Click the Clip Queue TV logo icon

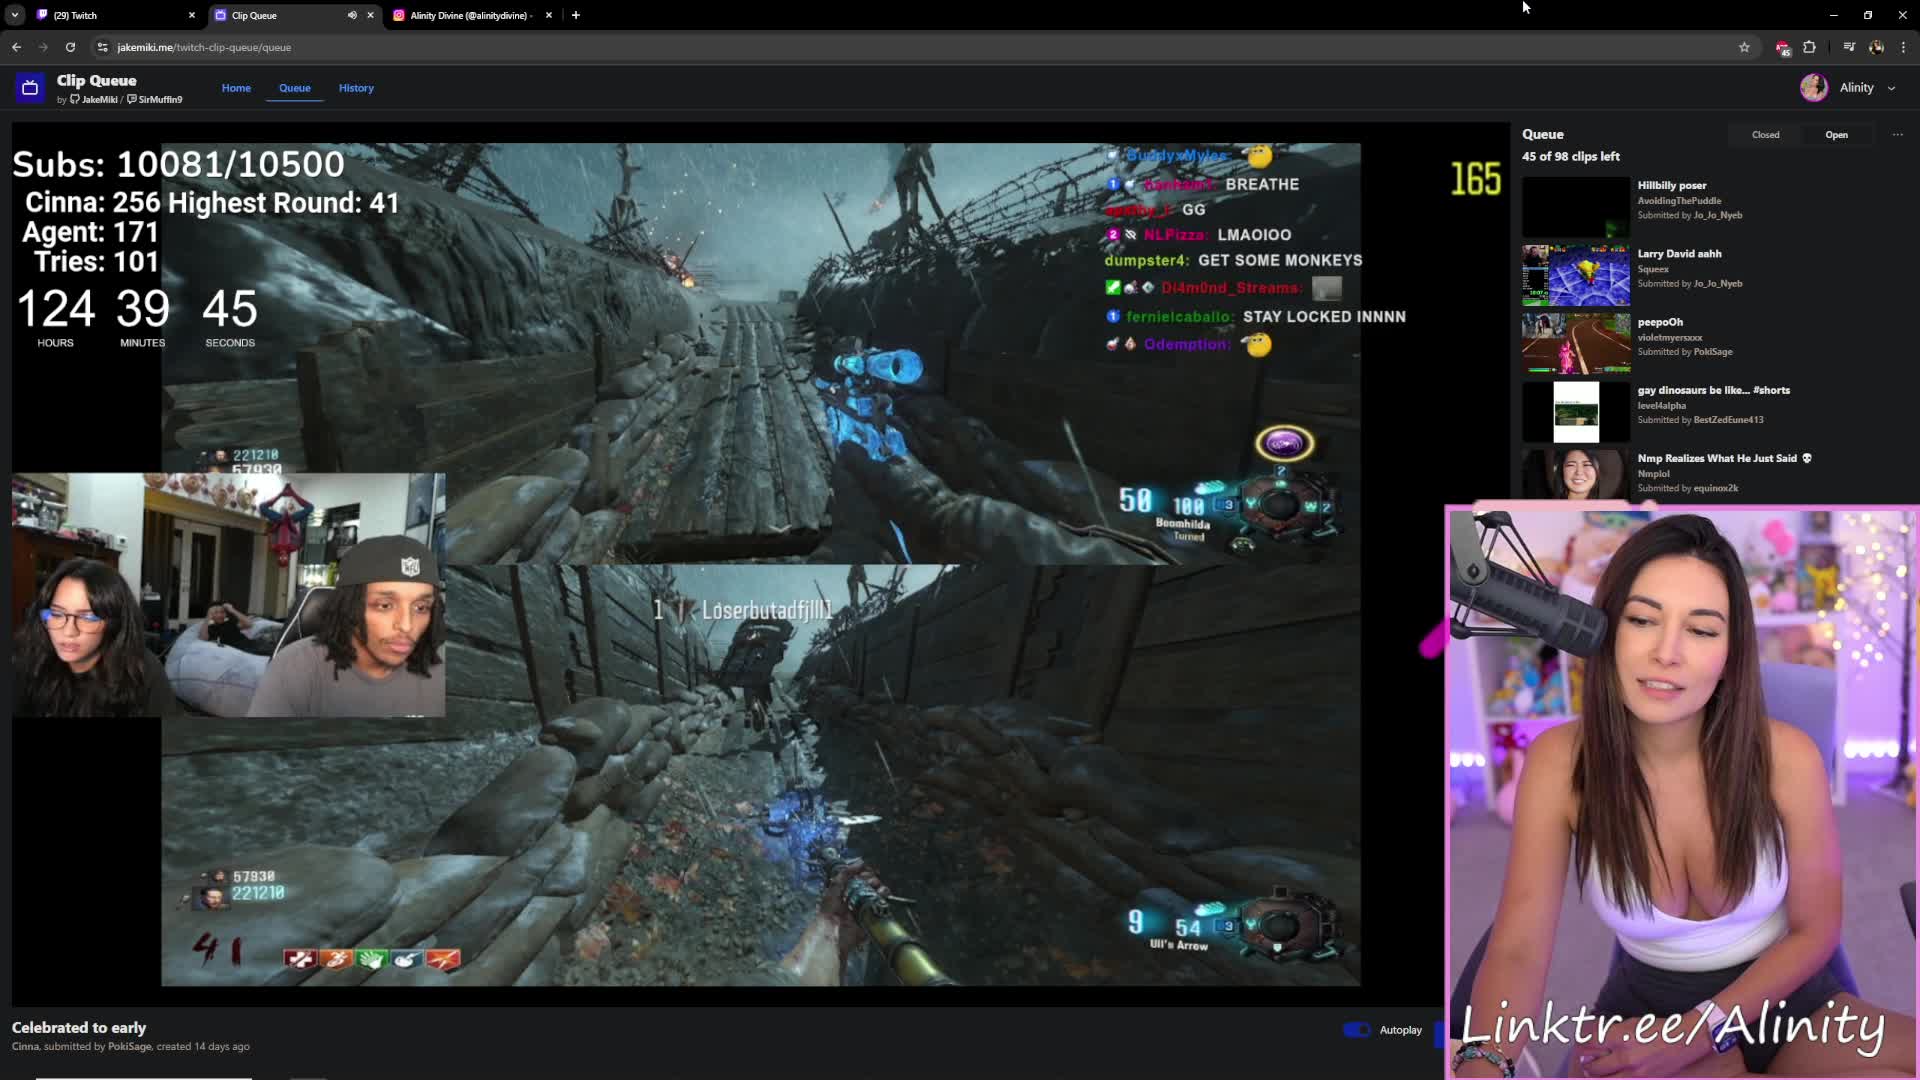coord(30,88)
